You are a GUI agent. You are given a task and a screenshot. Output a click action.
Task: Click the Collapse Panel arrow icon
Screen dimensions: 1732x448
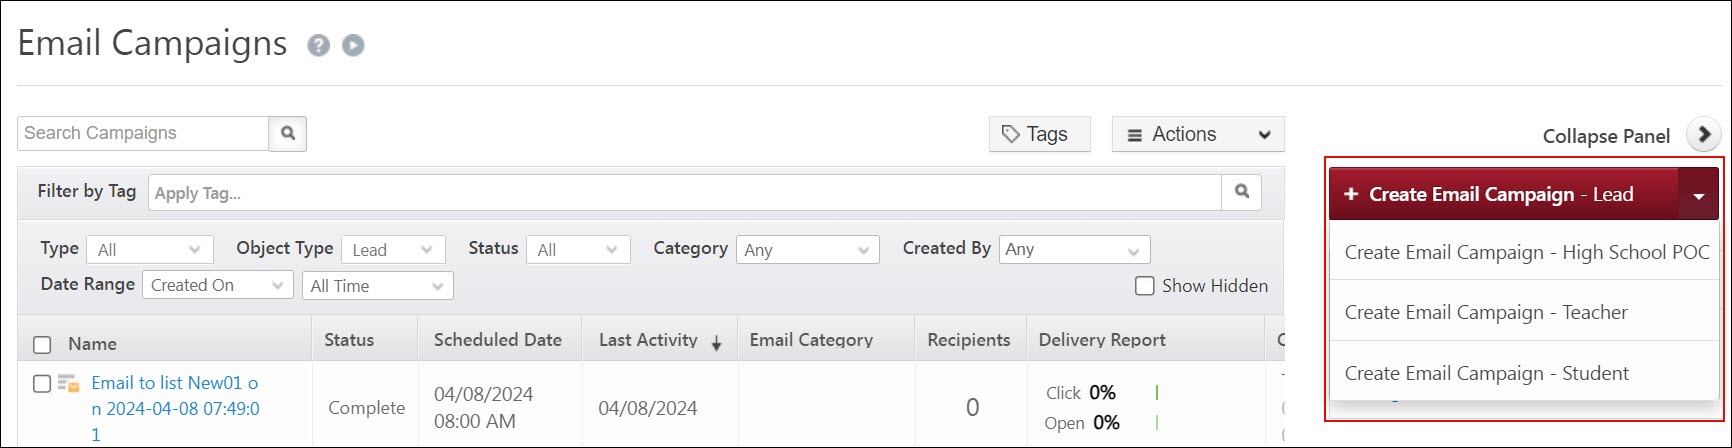[1703, 135]
